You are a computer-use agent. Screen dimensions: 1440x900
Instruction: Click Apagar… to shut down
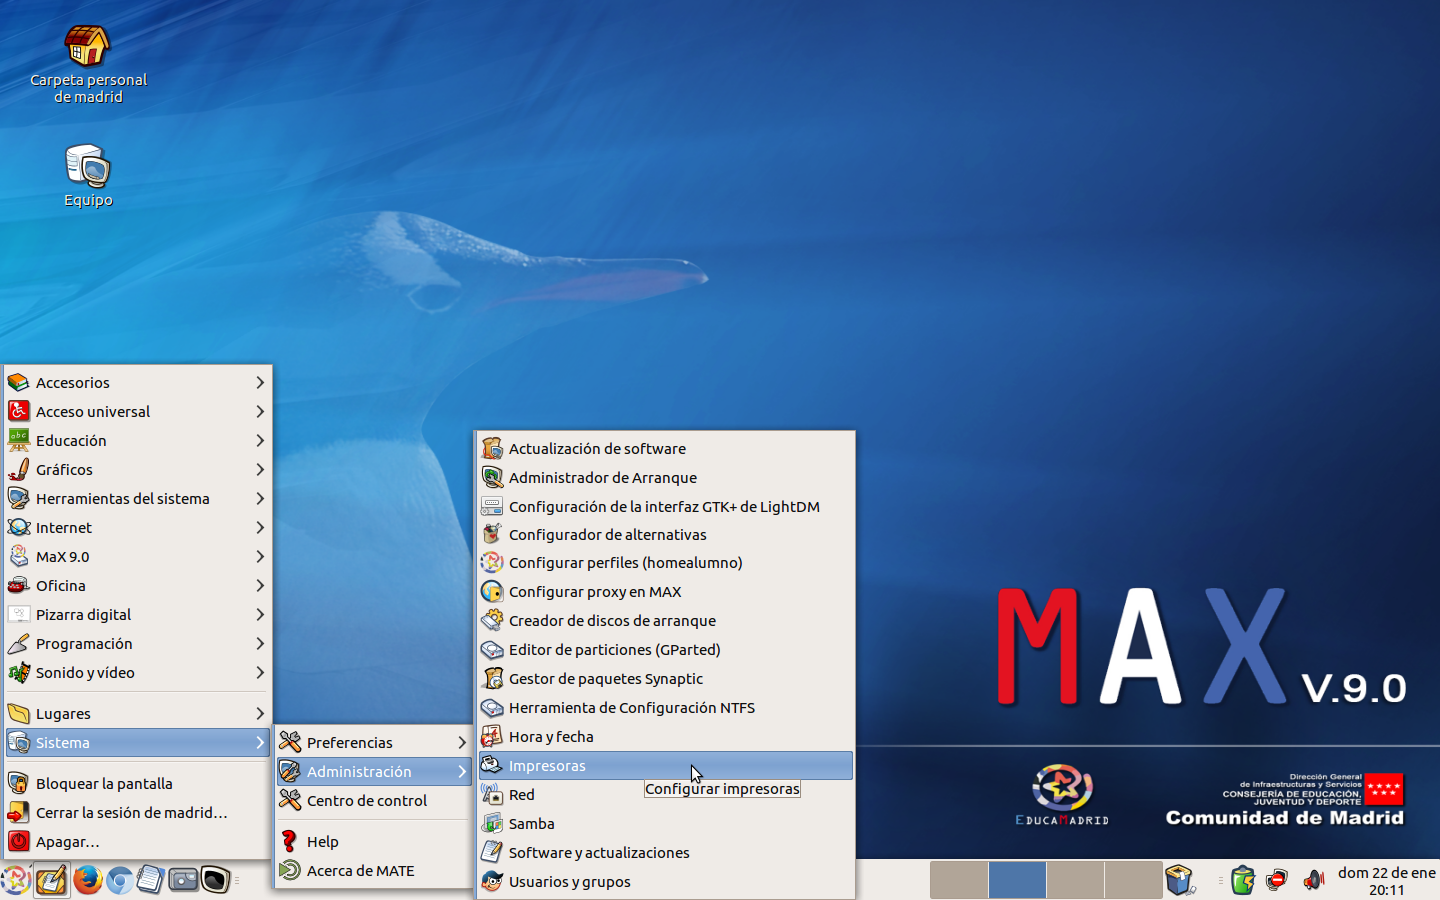click(137, 842)
